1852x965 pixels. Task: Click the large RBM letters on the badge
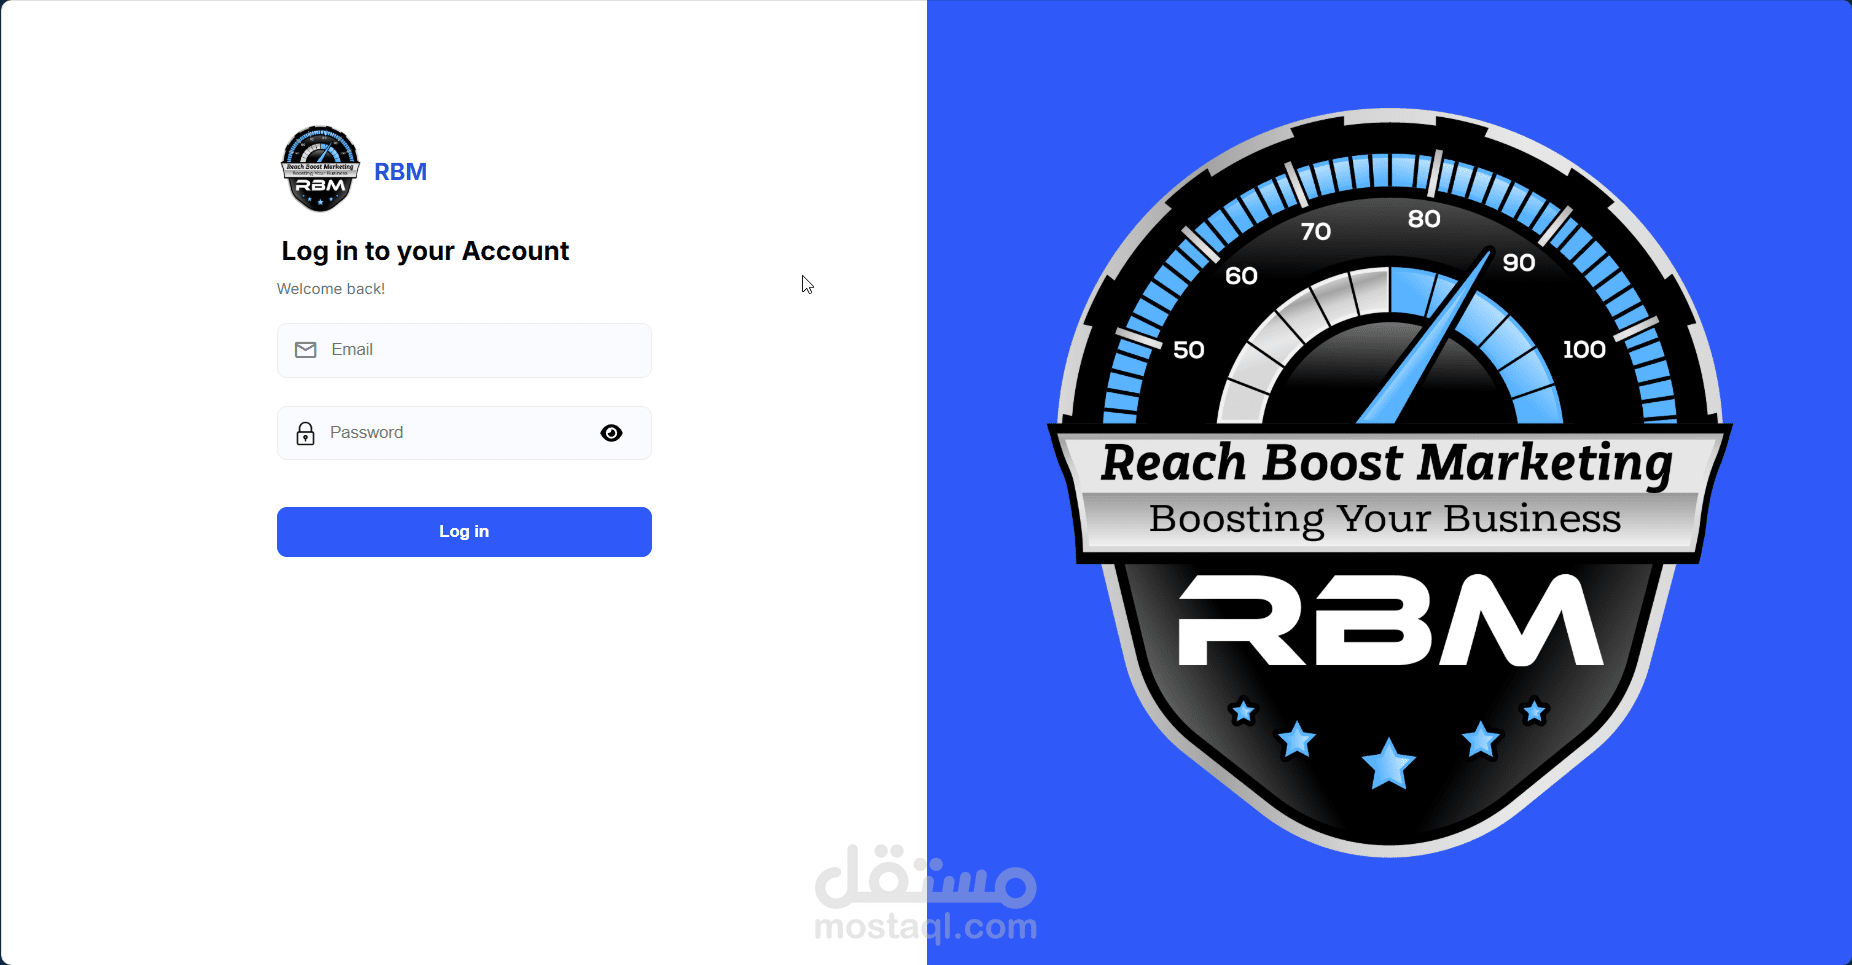(x=1390, y=620)
